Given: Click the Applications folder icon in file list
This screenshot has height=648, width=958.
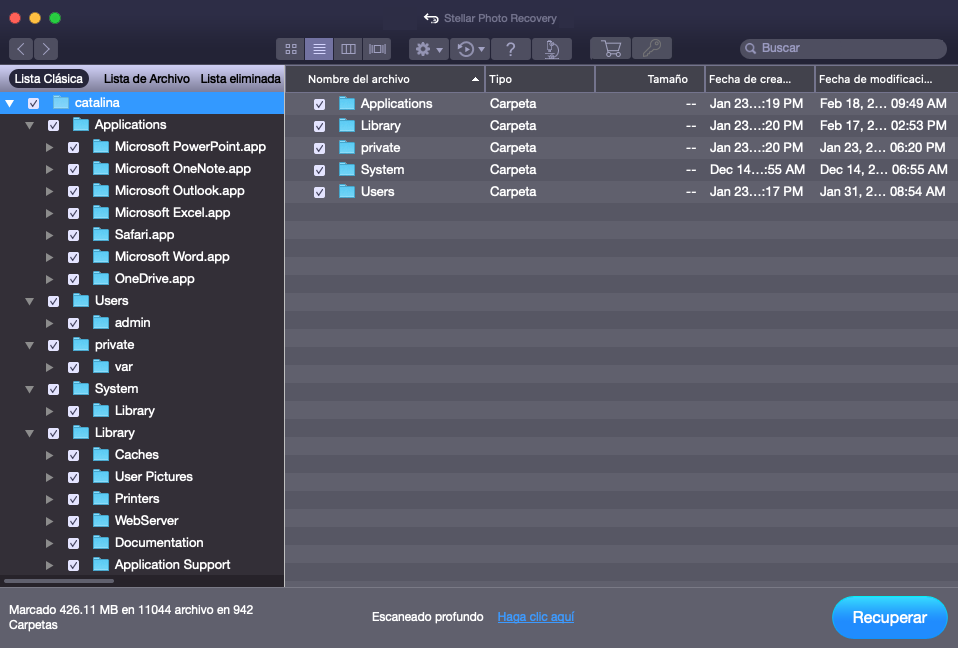Looking at the screenshot, I should pos(347,103).
